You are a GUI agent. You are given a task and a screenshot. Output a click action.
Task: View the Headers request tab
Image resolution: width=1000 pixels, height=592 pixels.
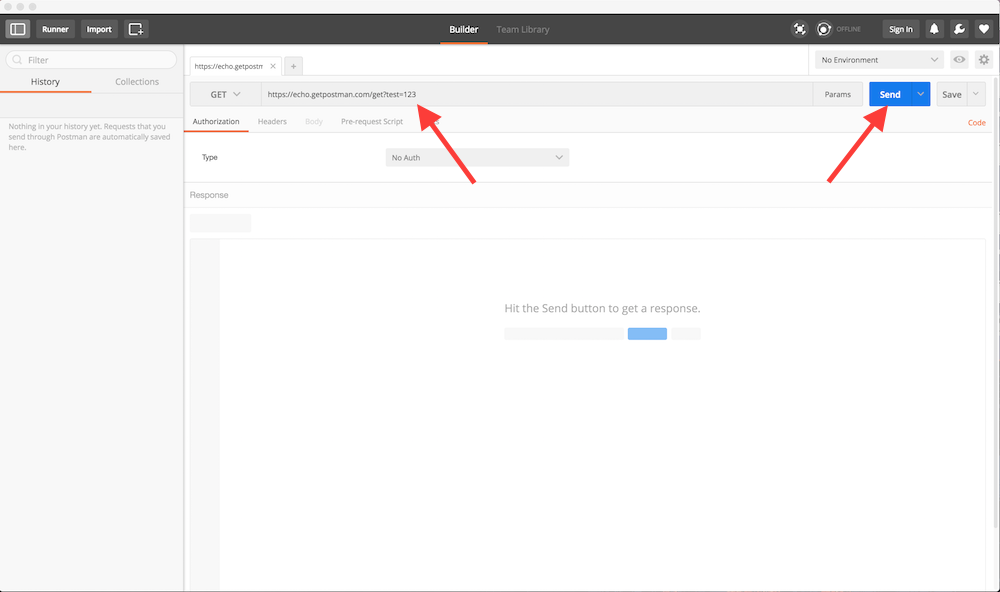(272, 121)
